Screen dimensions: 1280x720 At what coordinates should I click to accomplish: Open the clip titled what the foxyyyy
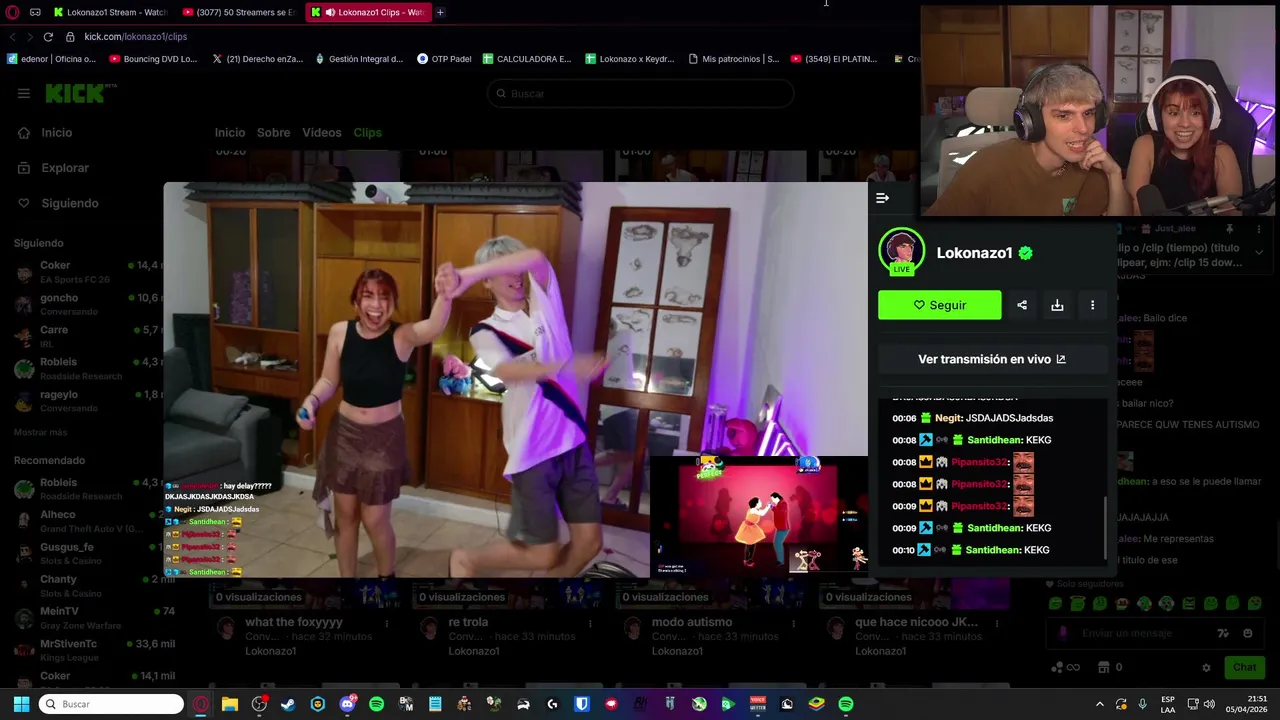(294, 622)
